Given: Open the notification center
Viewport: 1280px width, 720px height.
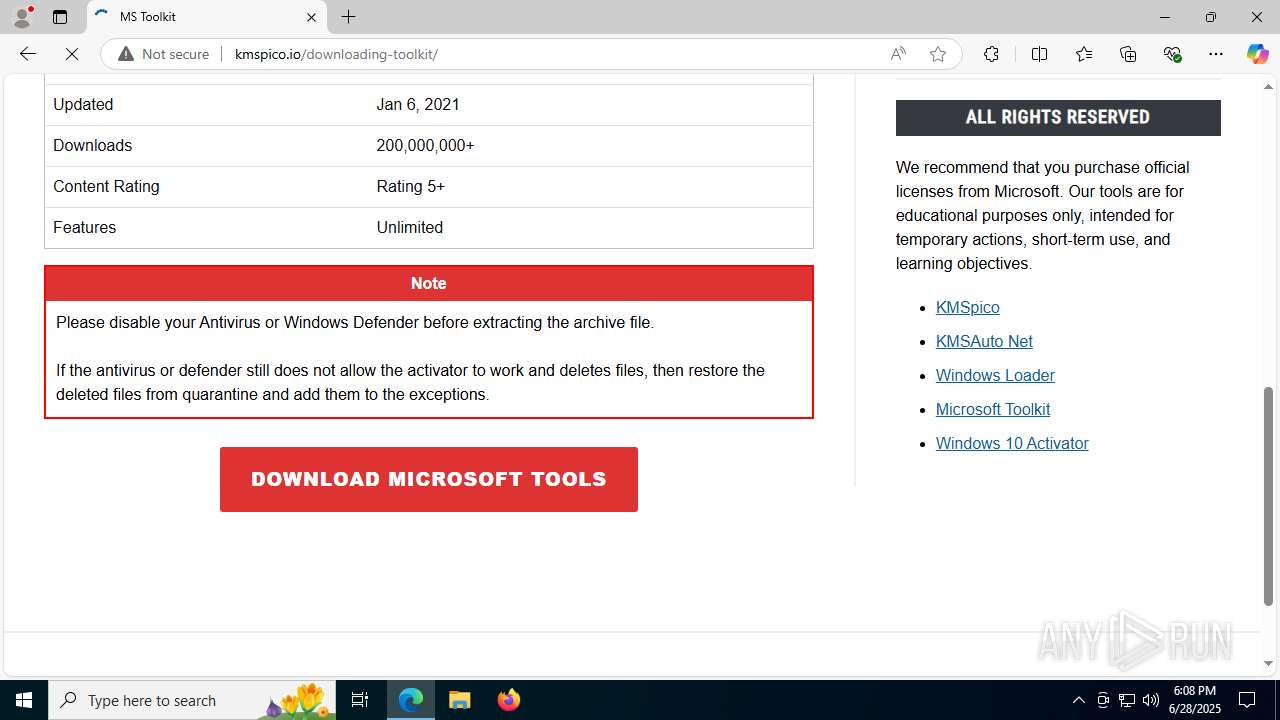Looking at the screenshot, I should click(x=1248, y=700).
